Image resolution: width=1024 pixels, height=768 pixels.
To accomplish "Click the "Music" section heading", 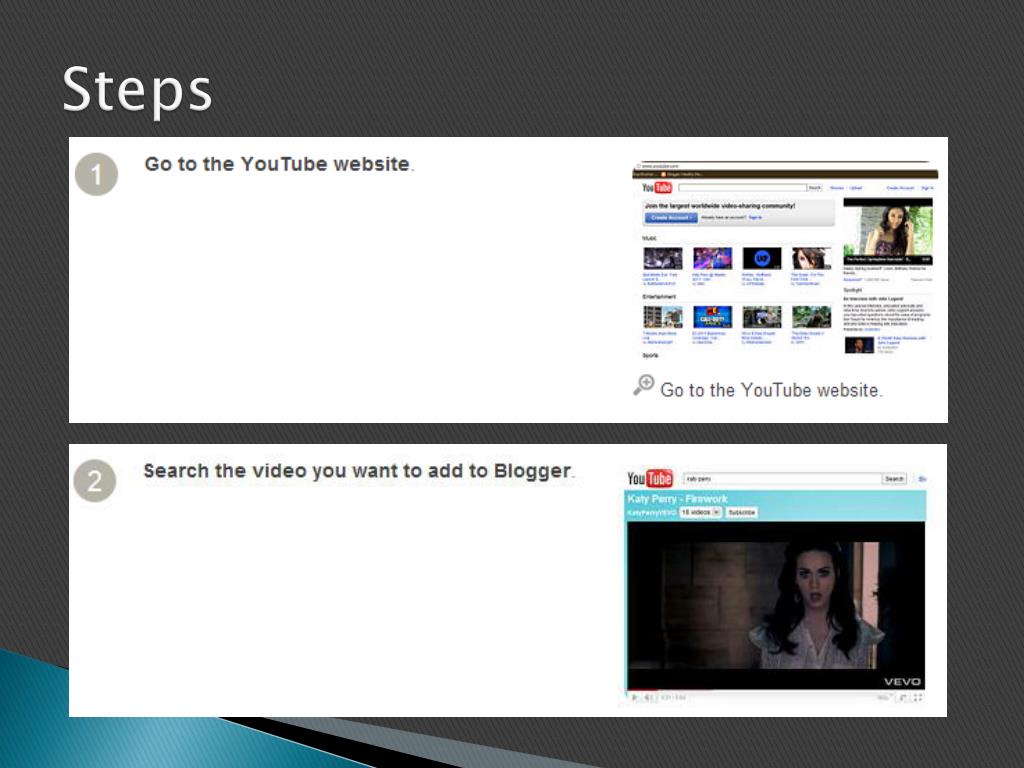I will click(x=650, y=238).
